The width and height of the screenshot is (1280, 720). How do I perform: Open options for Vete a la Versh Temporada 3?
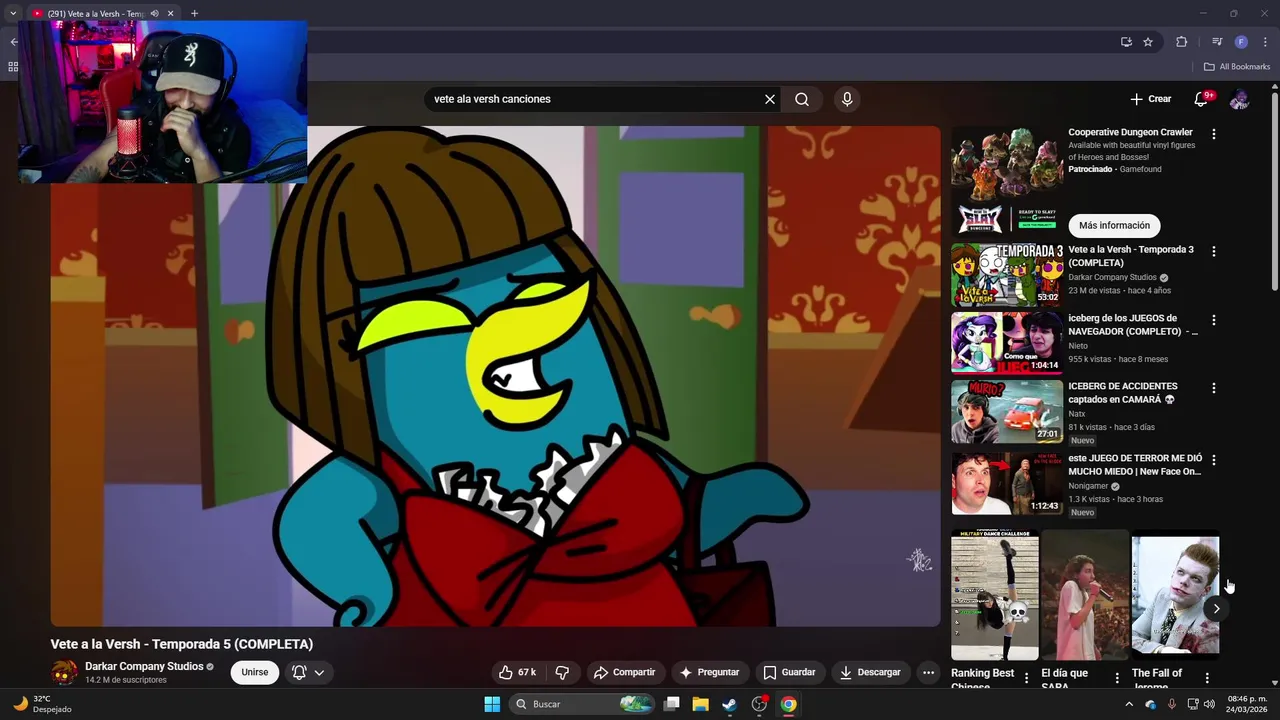1214,251
